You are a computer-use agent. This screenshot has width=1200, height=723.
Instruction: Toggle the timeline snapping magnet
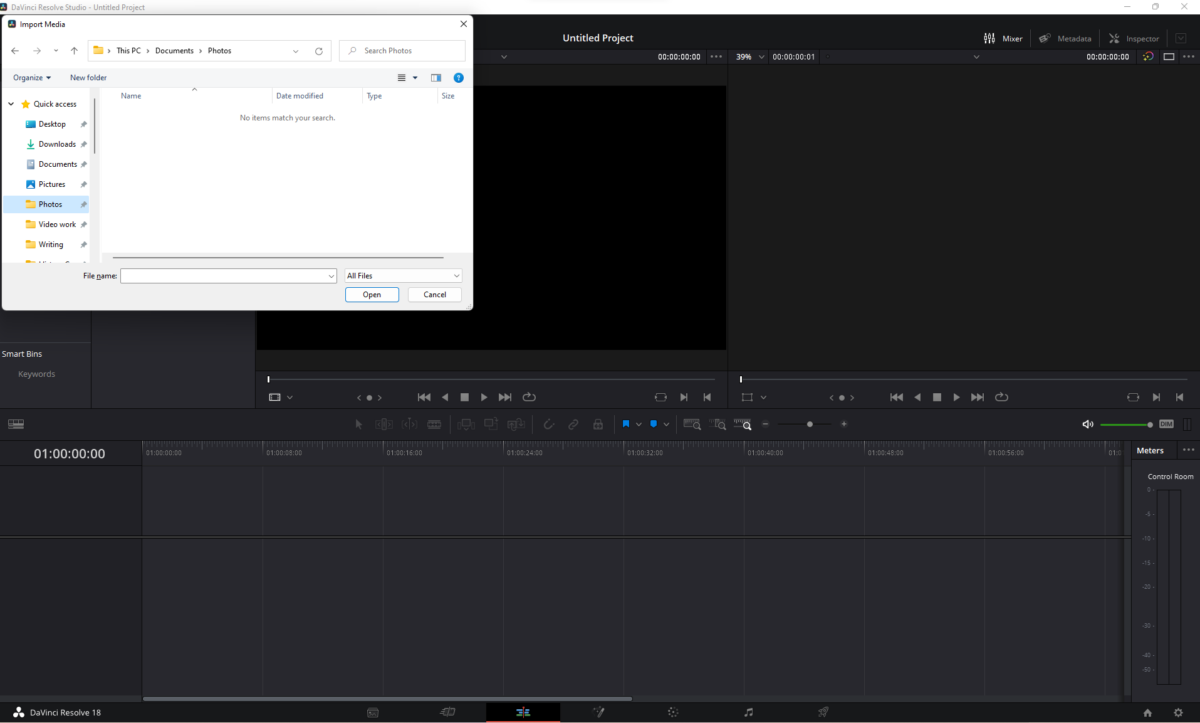548,424
